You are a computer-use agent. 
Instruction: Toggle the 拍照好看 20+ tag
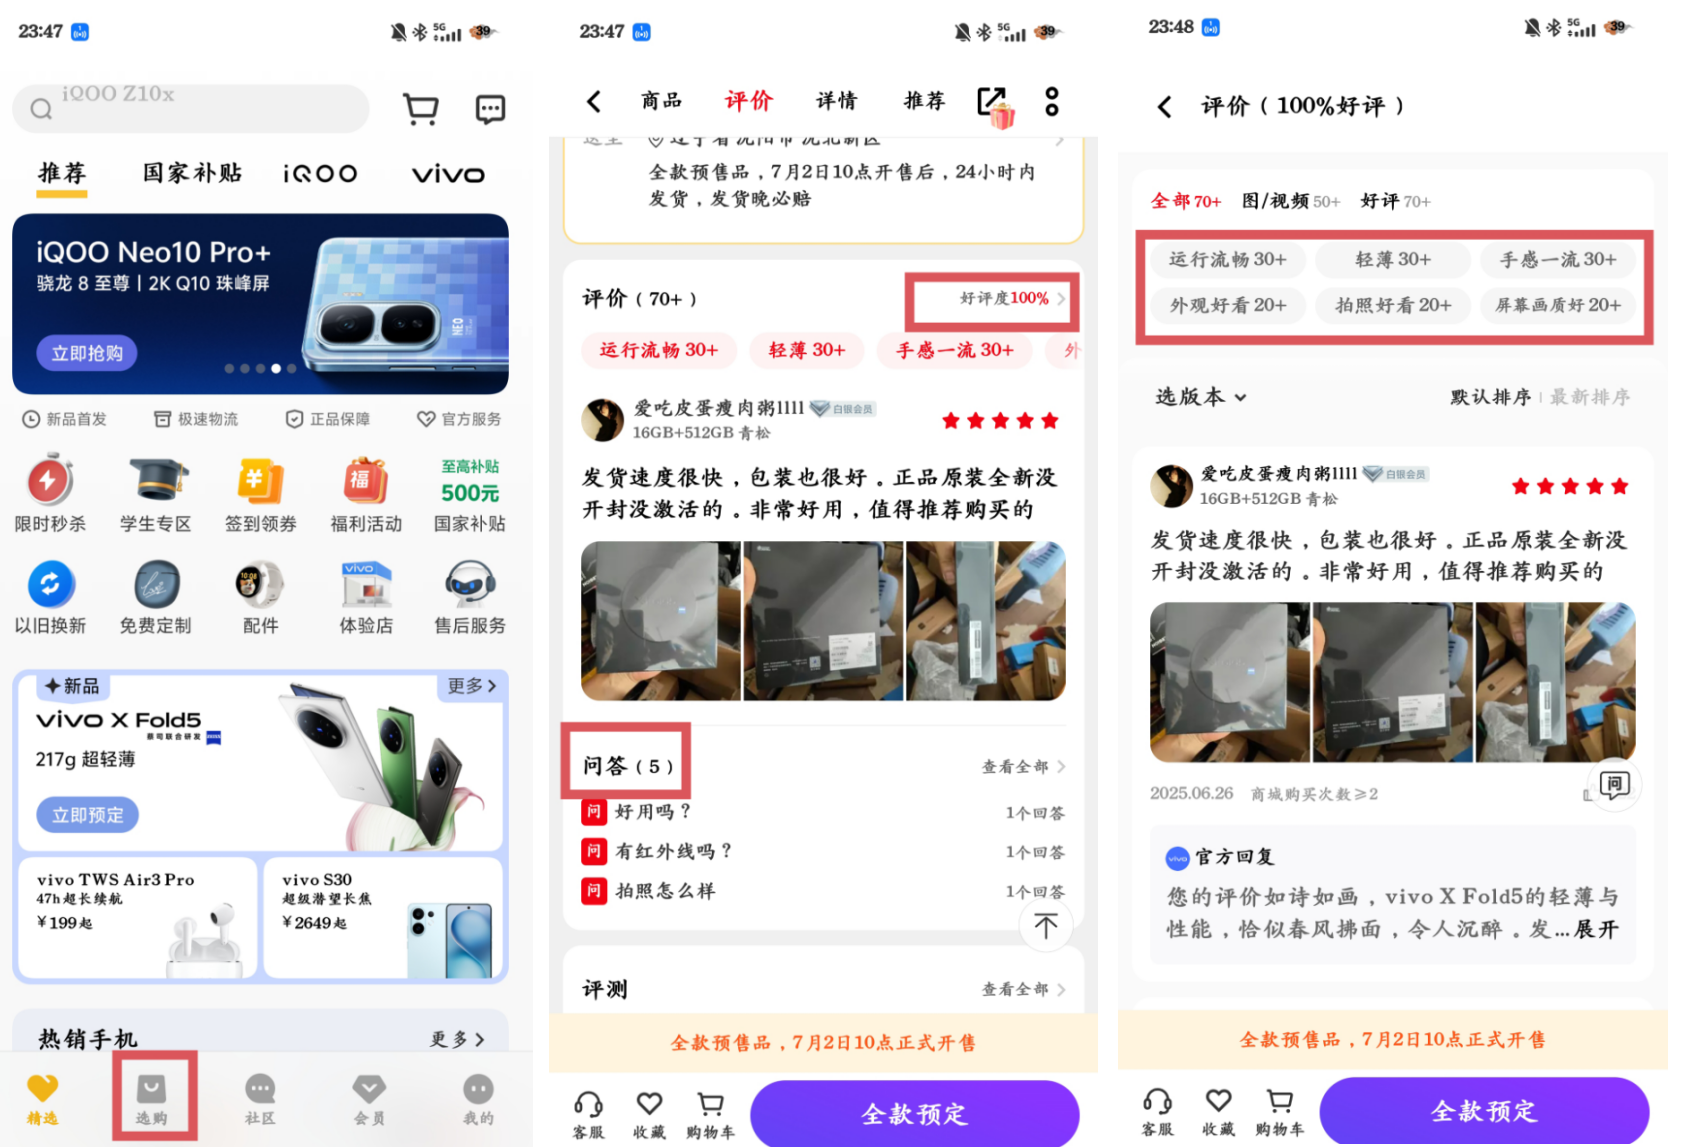[1393, 305]
